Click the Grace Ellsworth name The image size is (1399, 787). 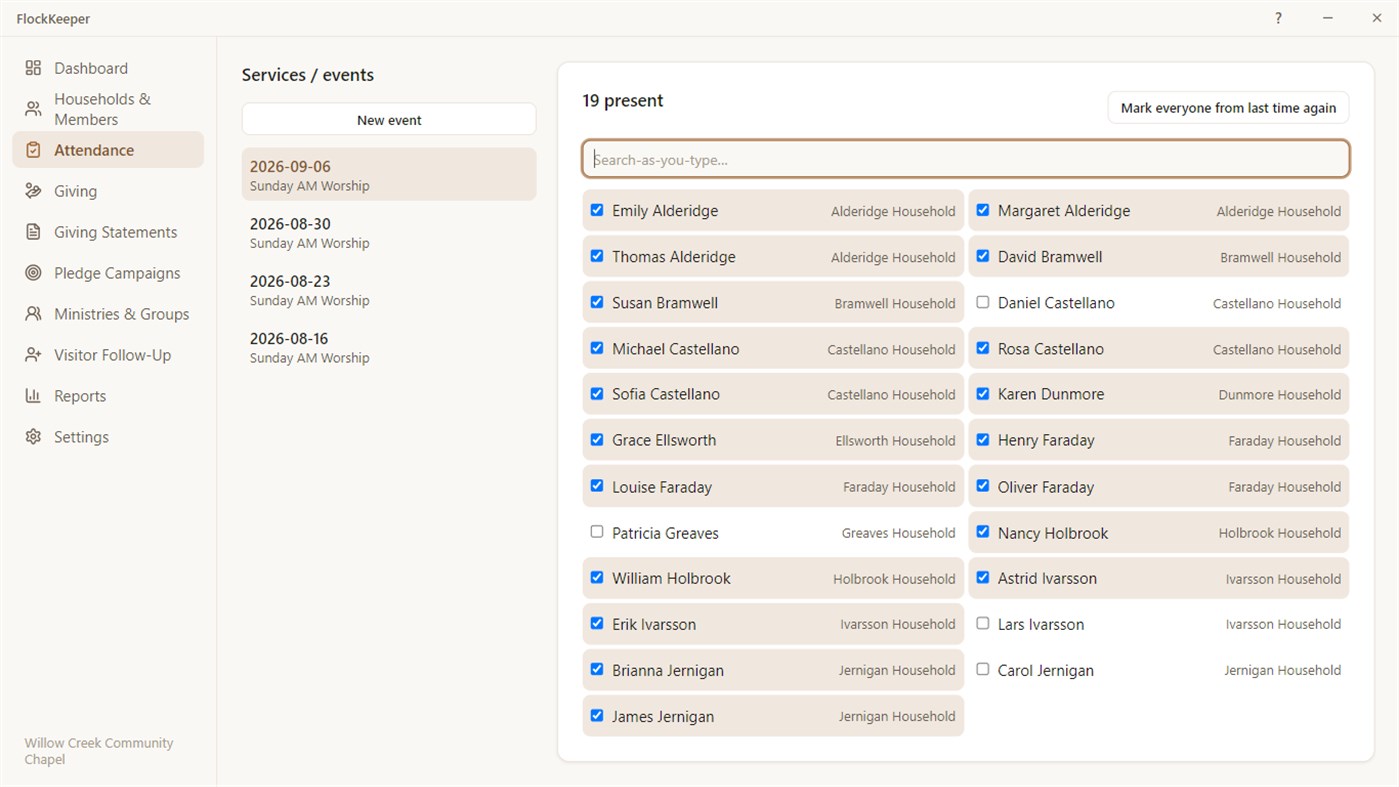pyautogui.click(x=664, y=440)
